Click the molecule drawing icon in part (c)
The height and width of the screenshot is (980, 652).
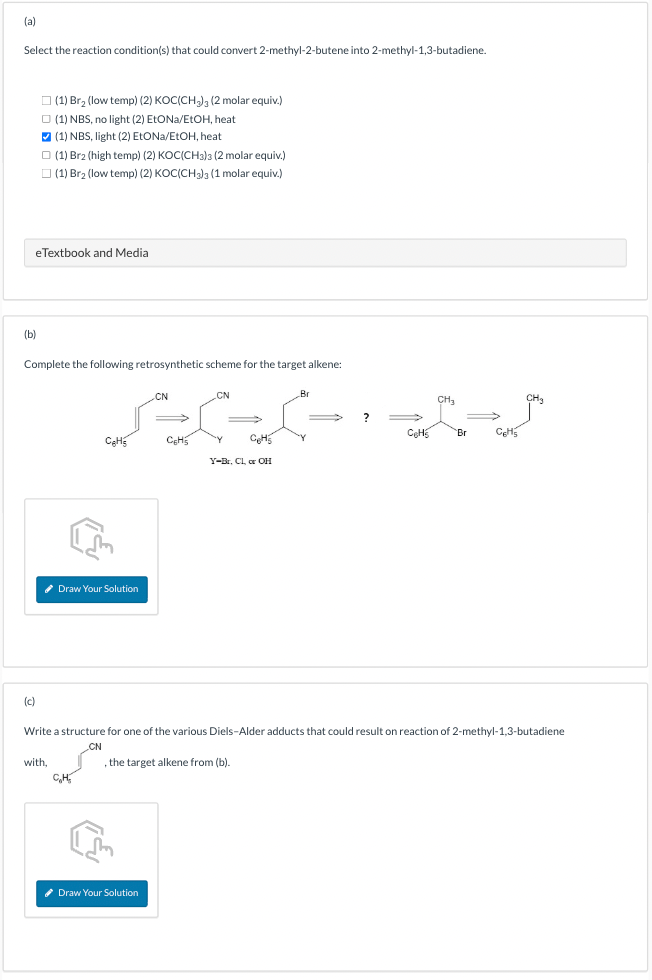tap(91, 842)
